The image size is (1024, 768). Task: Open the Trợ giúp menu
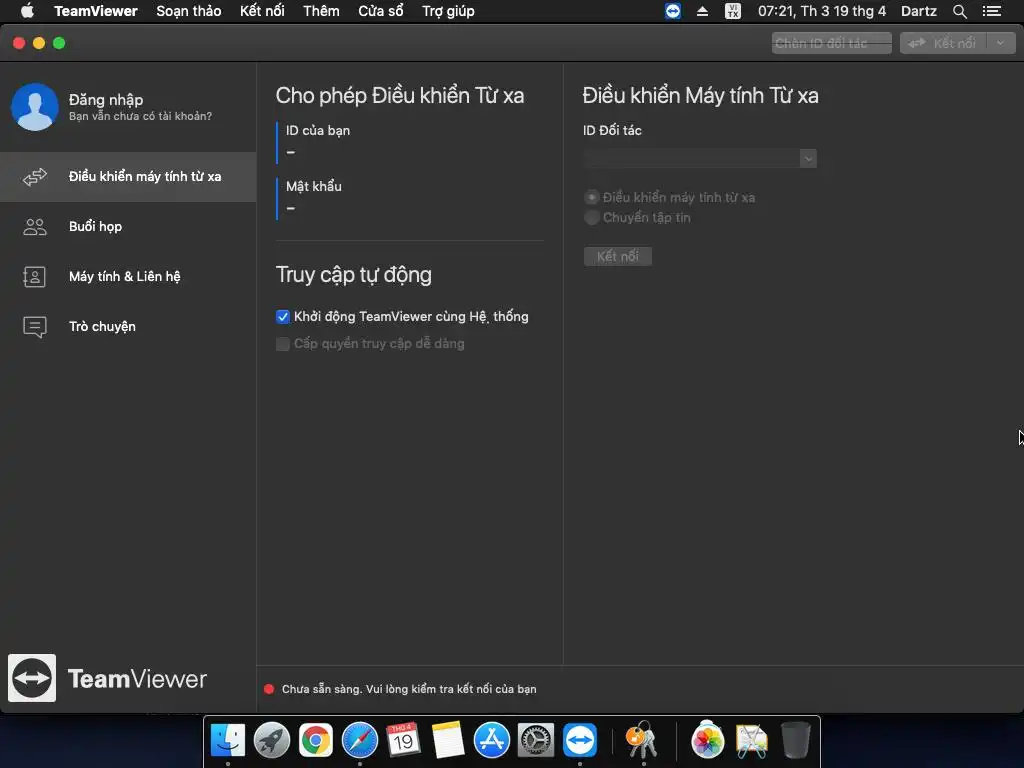click(448, 11)
